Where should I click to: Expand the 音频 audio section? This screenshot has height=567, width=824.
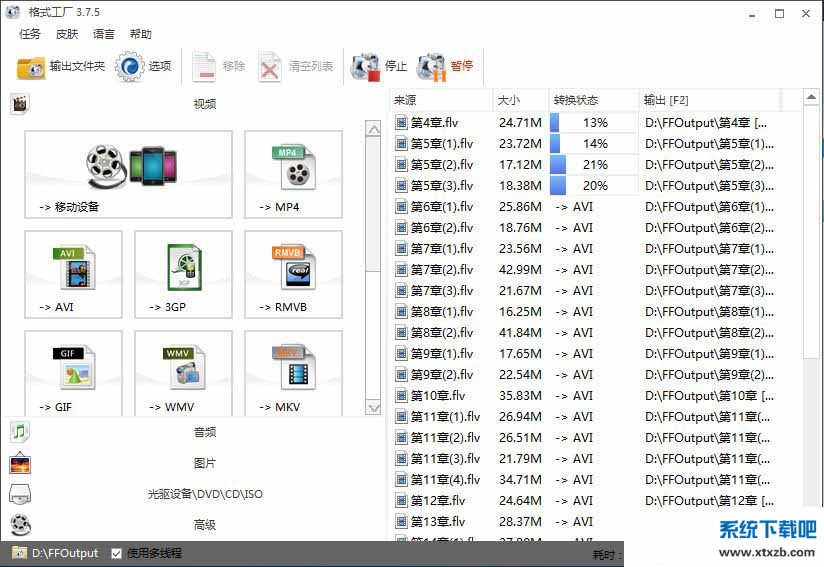[204, 432]
